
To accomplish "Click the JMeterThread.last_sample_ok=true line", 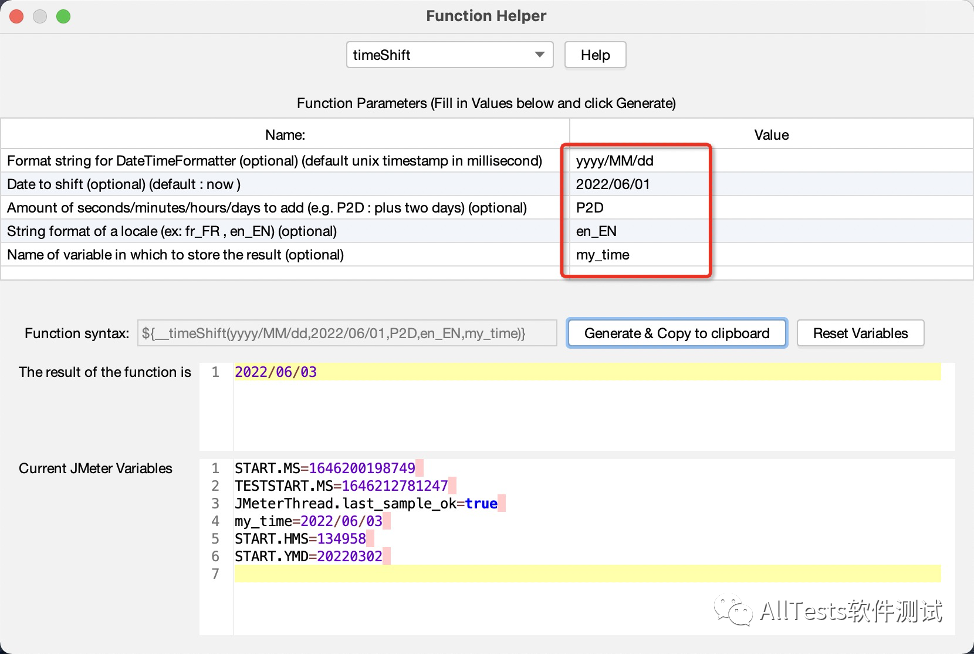I will [x=366, y=504].
